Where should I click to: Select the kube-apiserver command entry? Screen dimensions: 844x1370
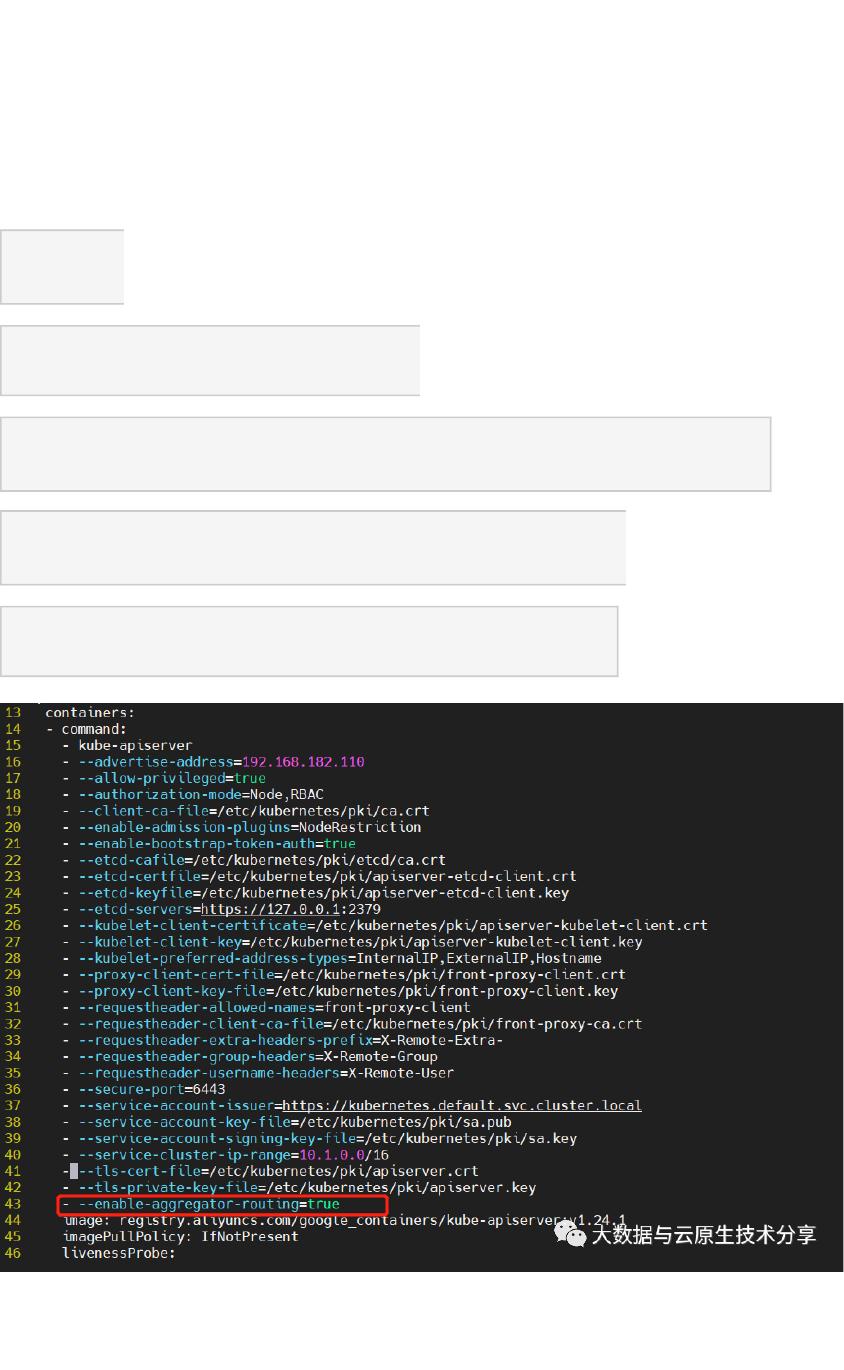click(x=136, y=745)
